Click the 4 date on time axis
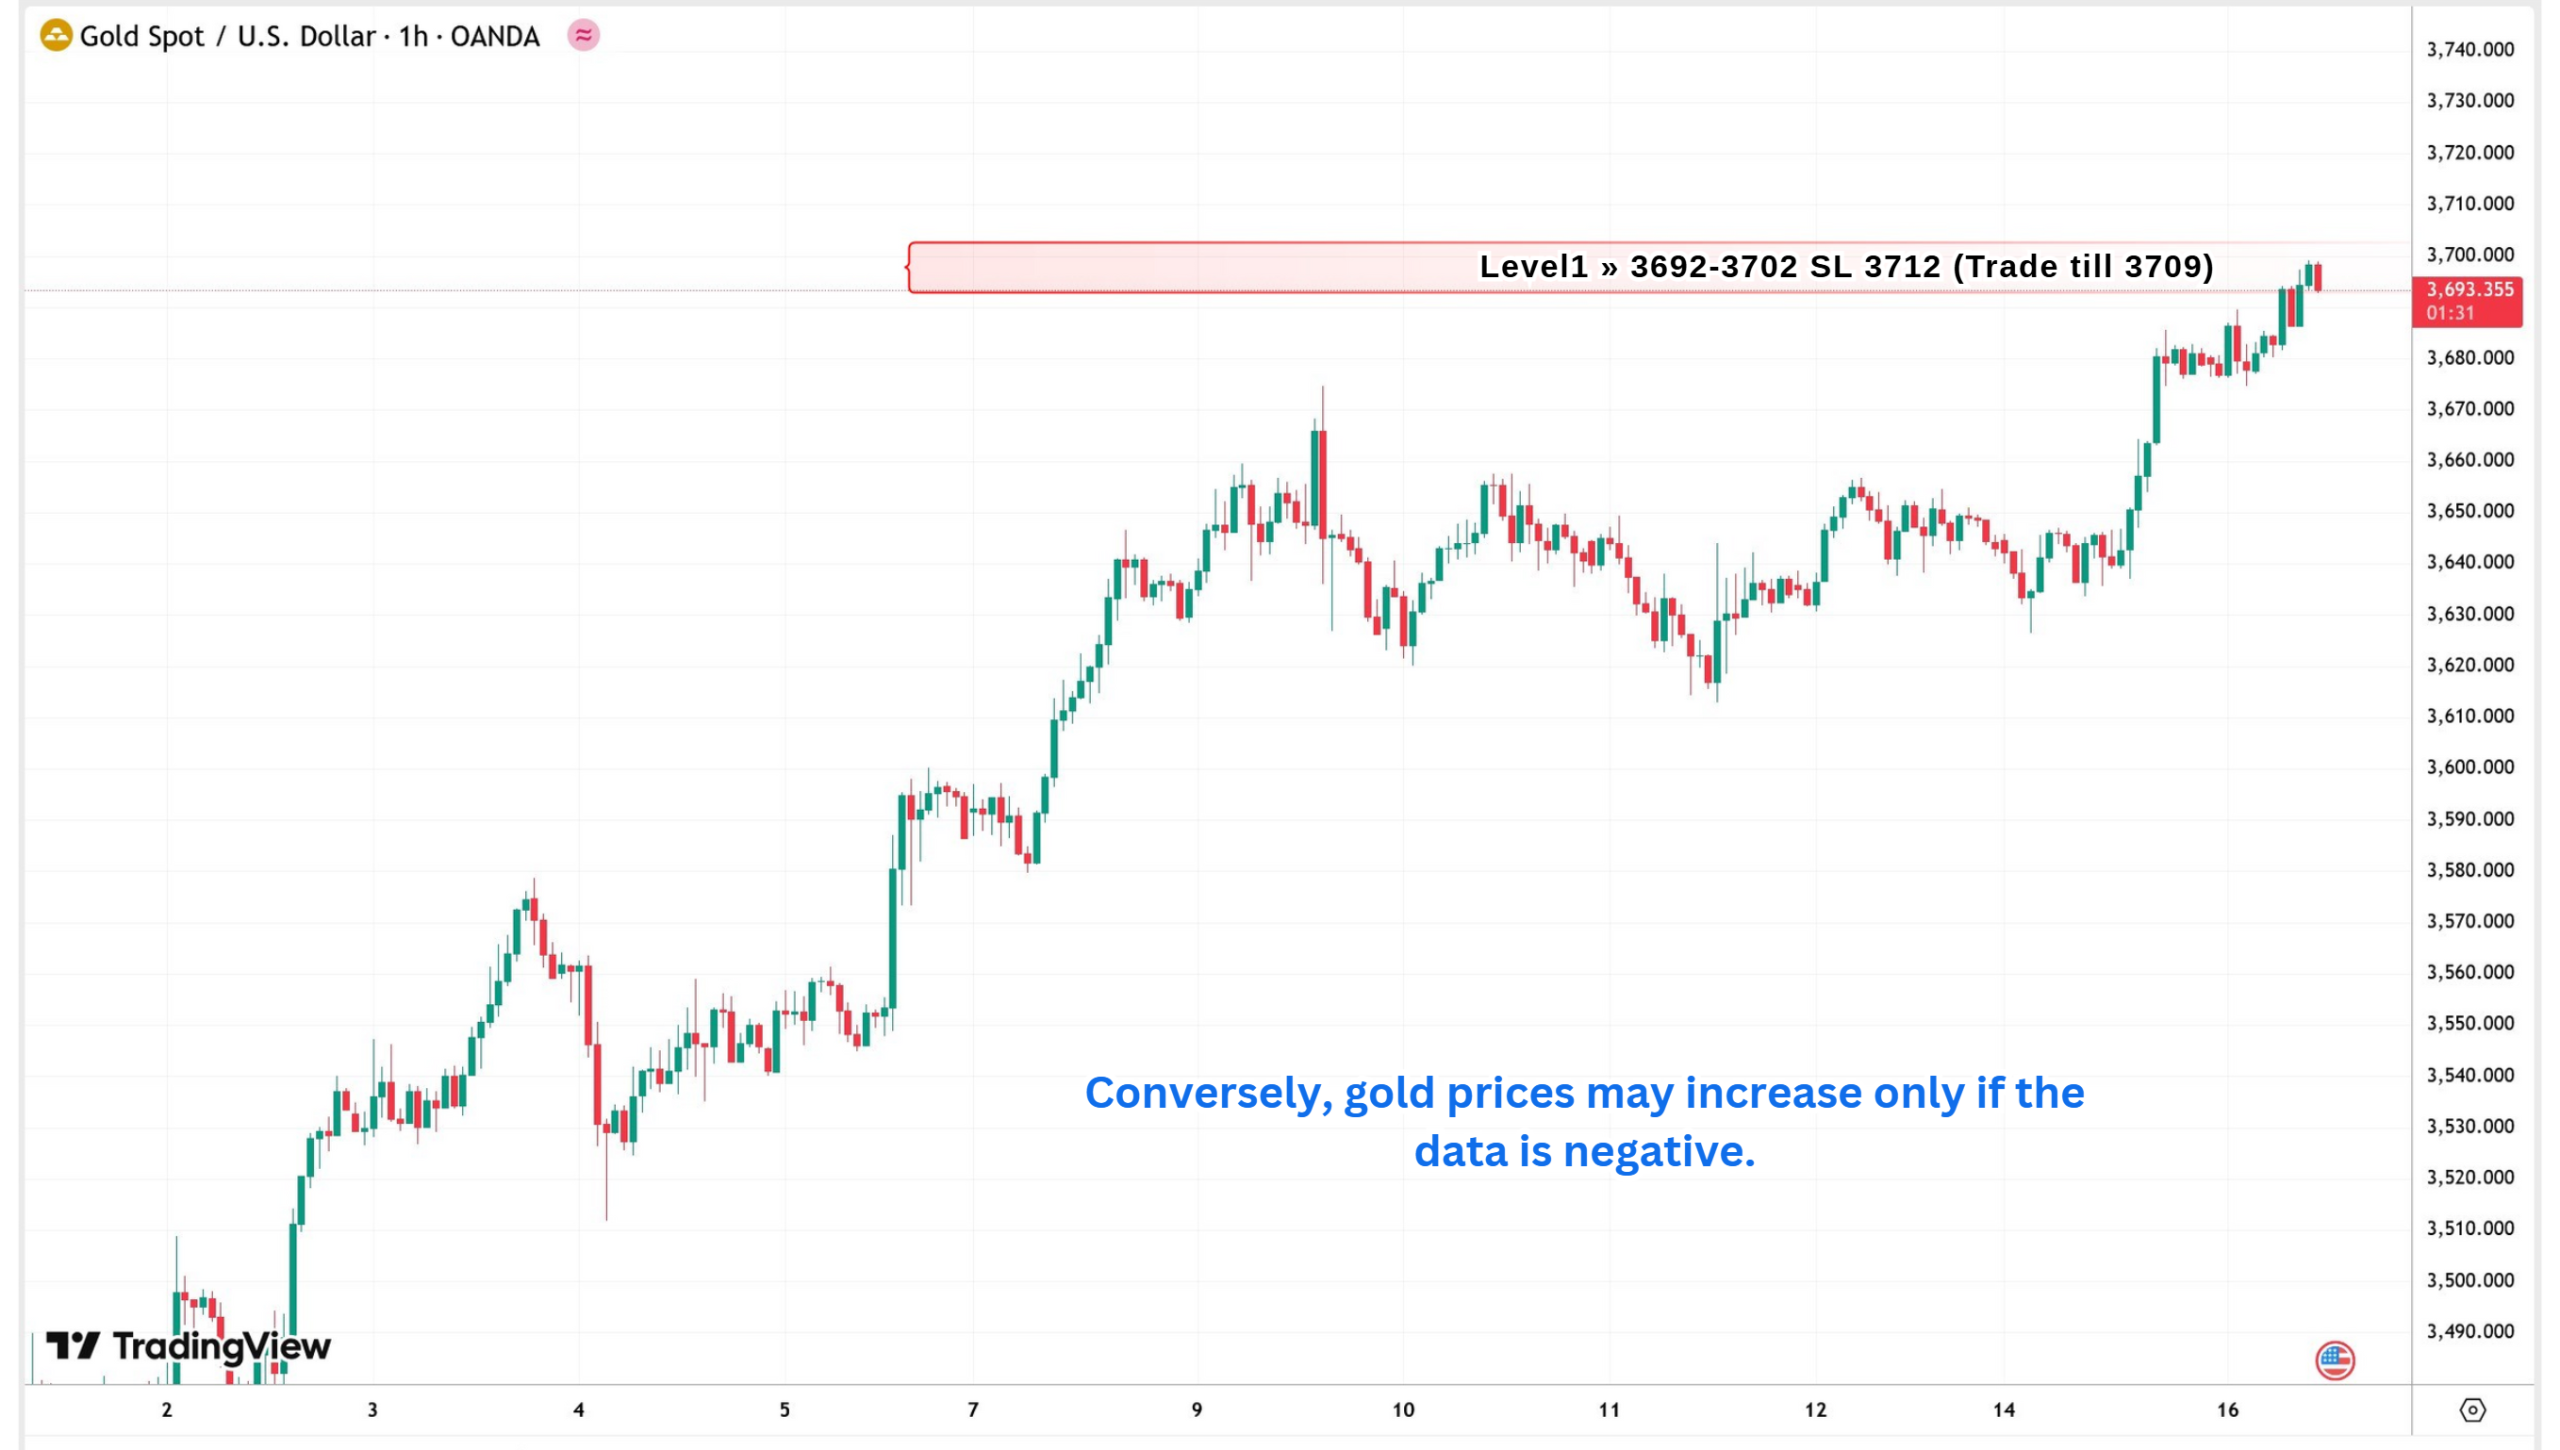The image size is (2560, 1450). tap(578, 1410)
